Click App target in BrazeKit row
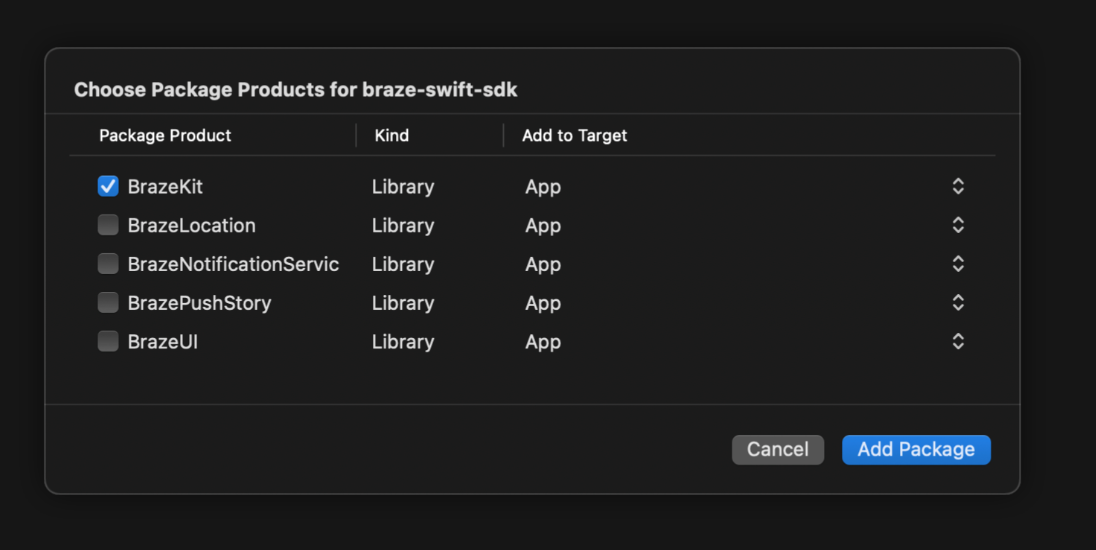 pos(543,187)
